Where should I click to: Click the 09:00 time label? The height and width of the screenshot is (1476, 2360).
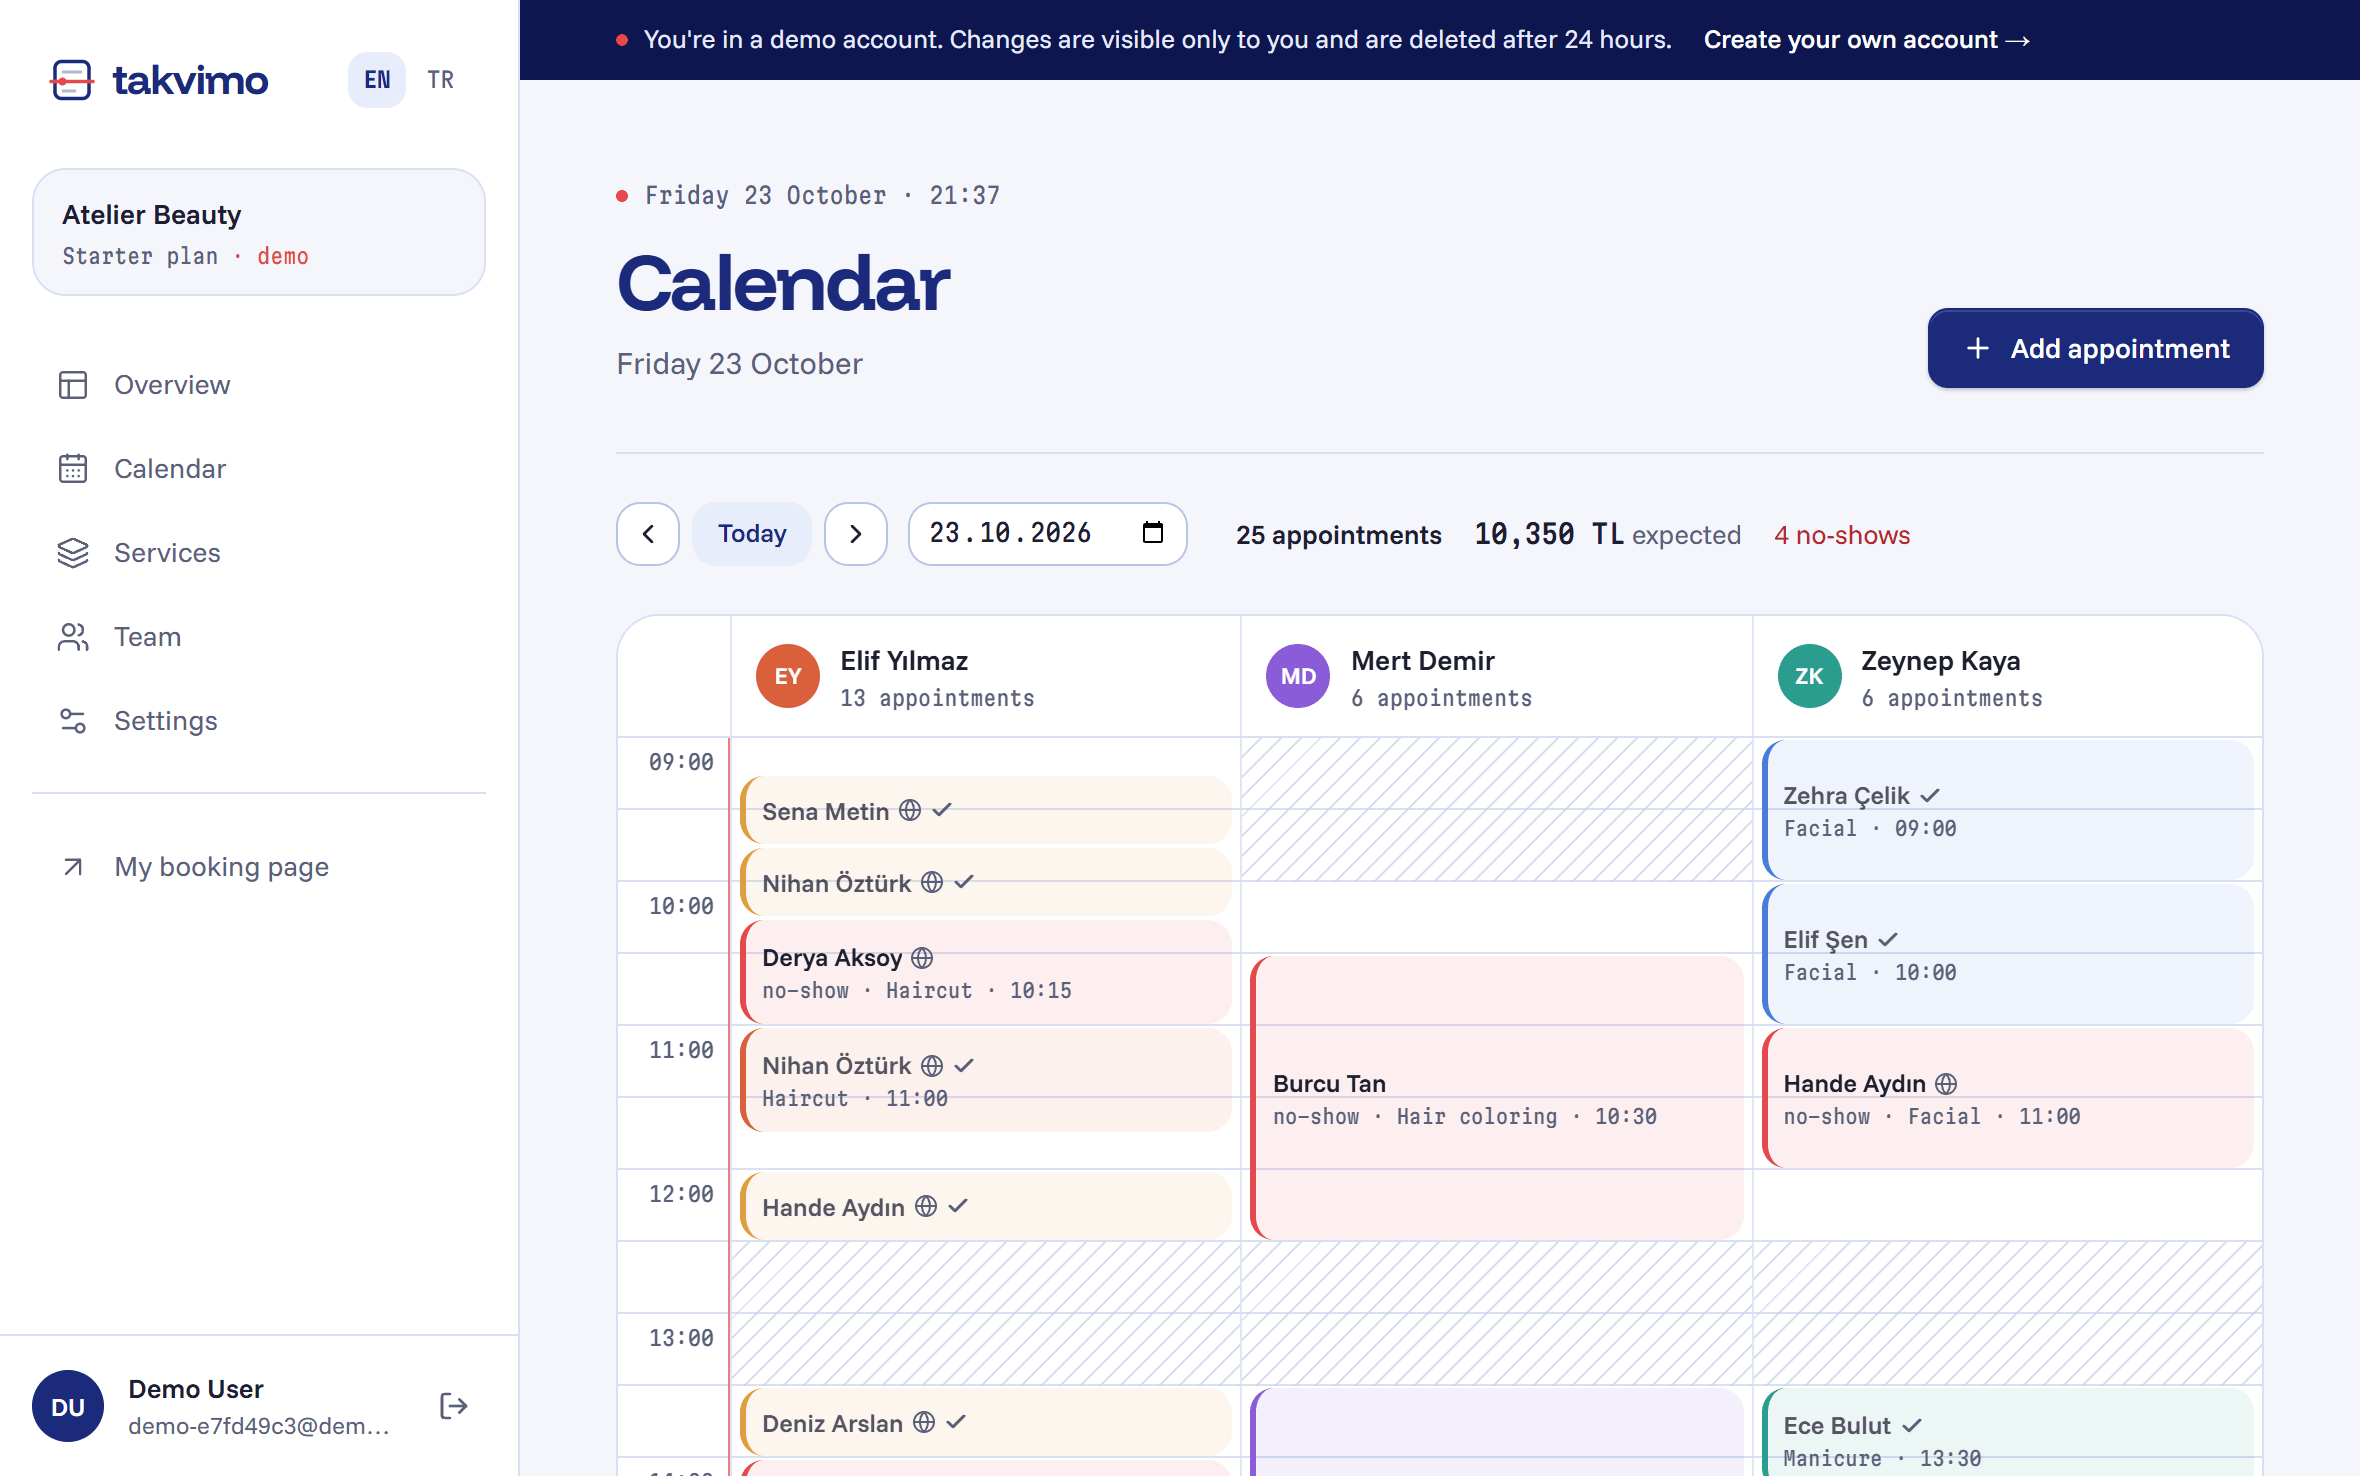681,762
